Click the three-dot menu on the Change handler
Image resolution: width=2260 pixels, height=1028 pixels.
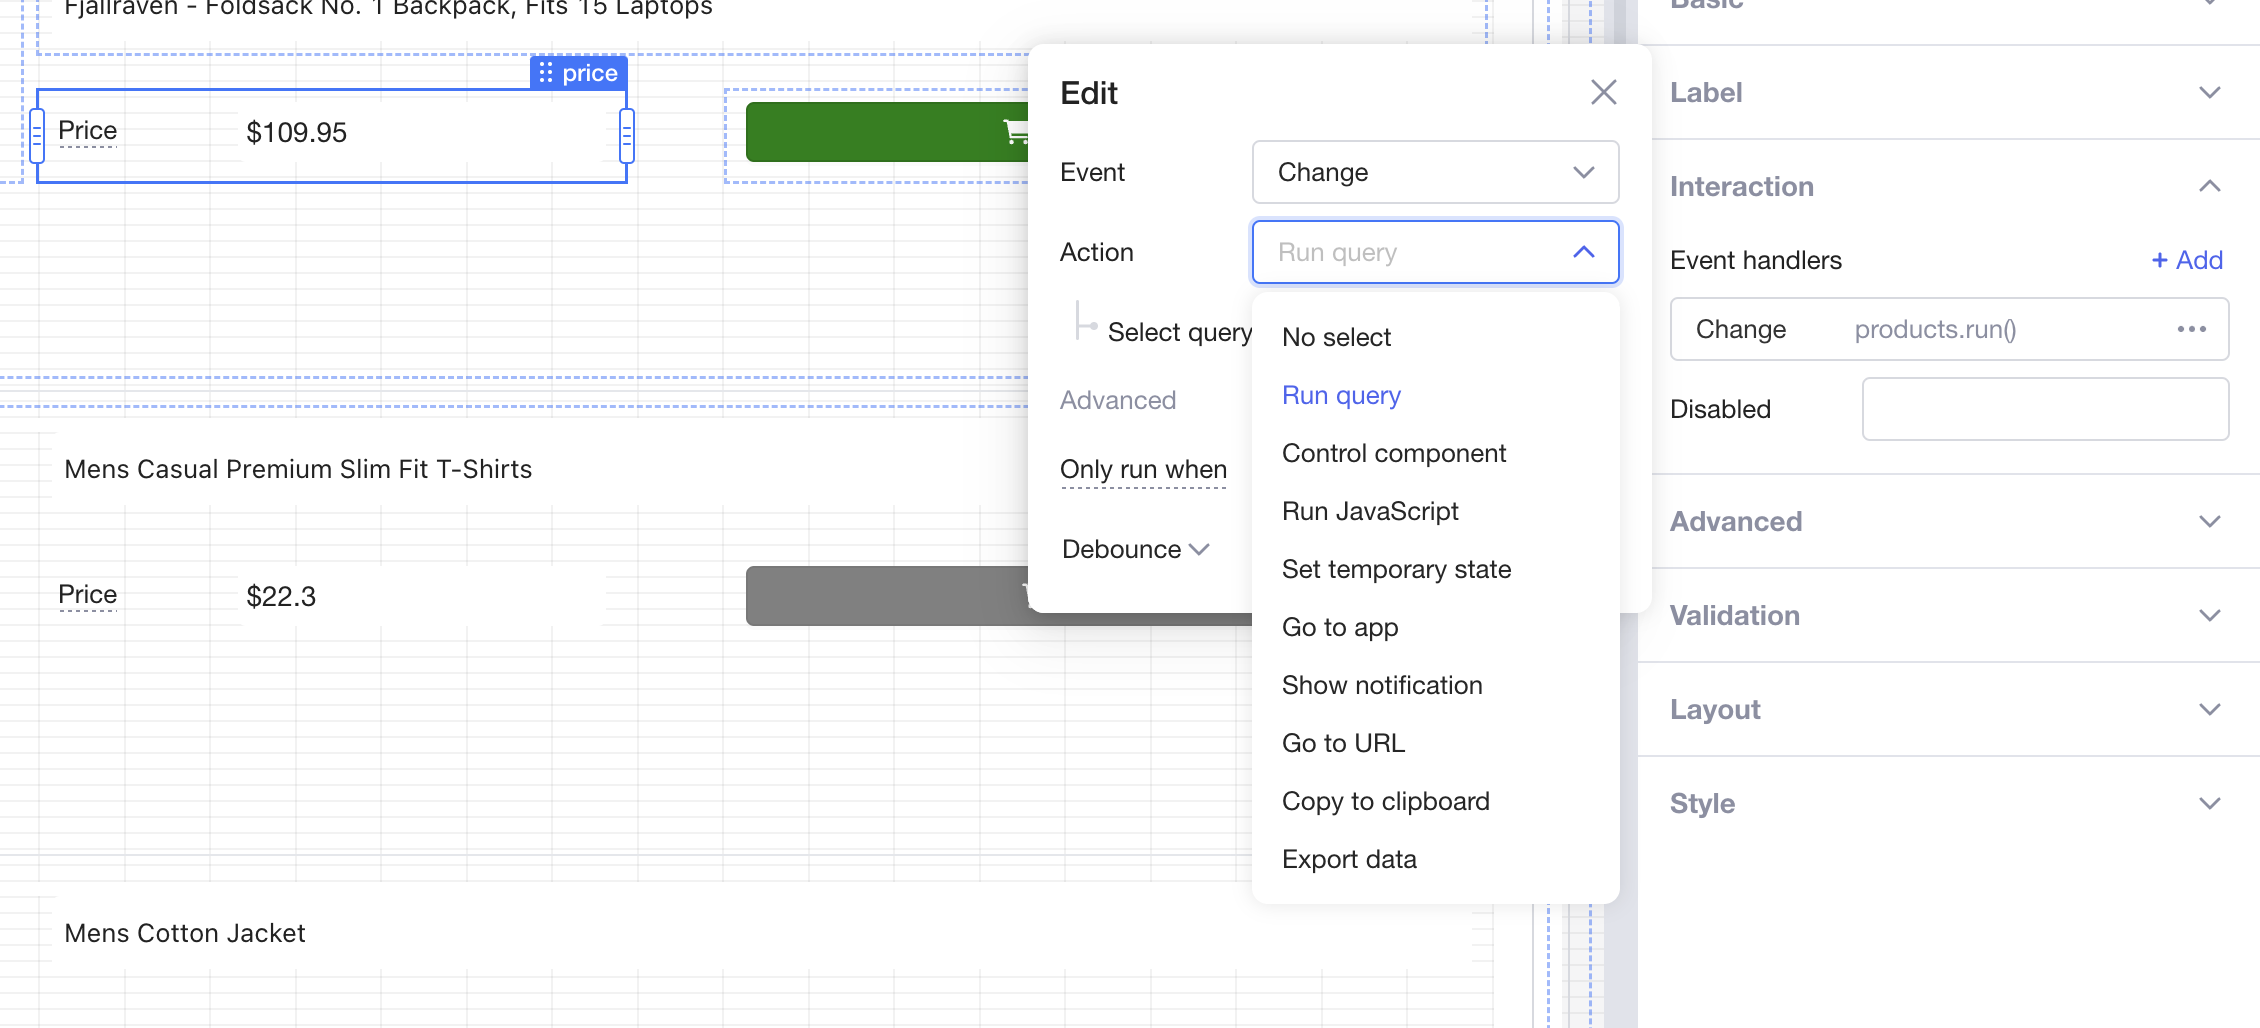coord(2191,329)
